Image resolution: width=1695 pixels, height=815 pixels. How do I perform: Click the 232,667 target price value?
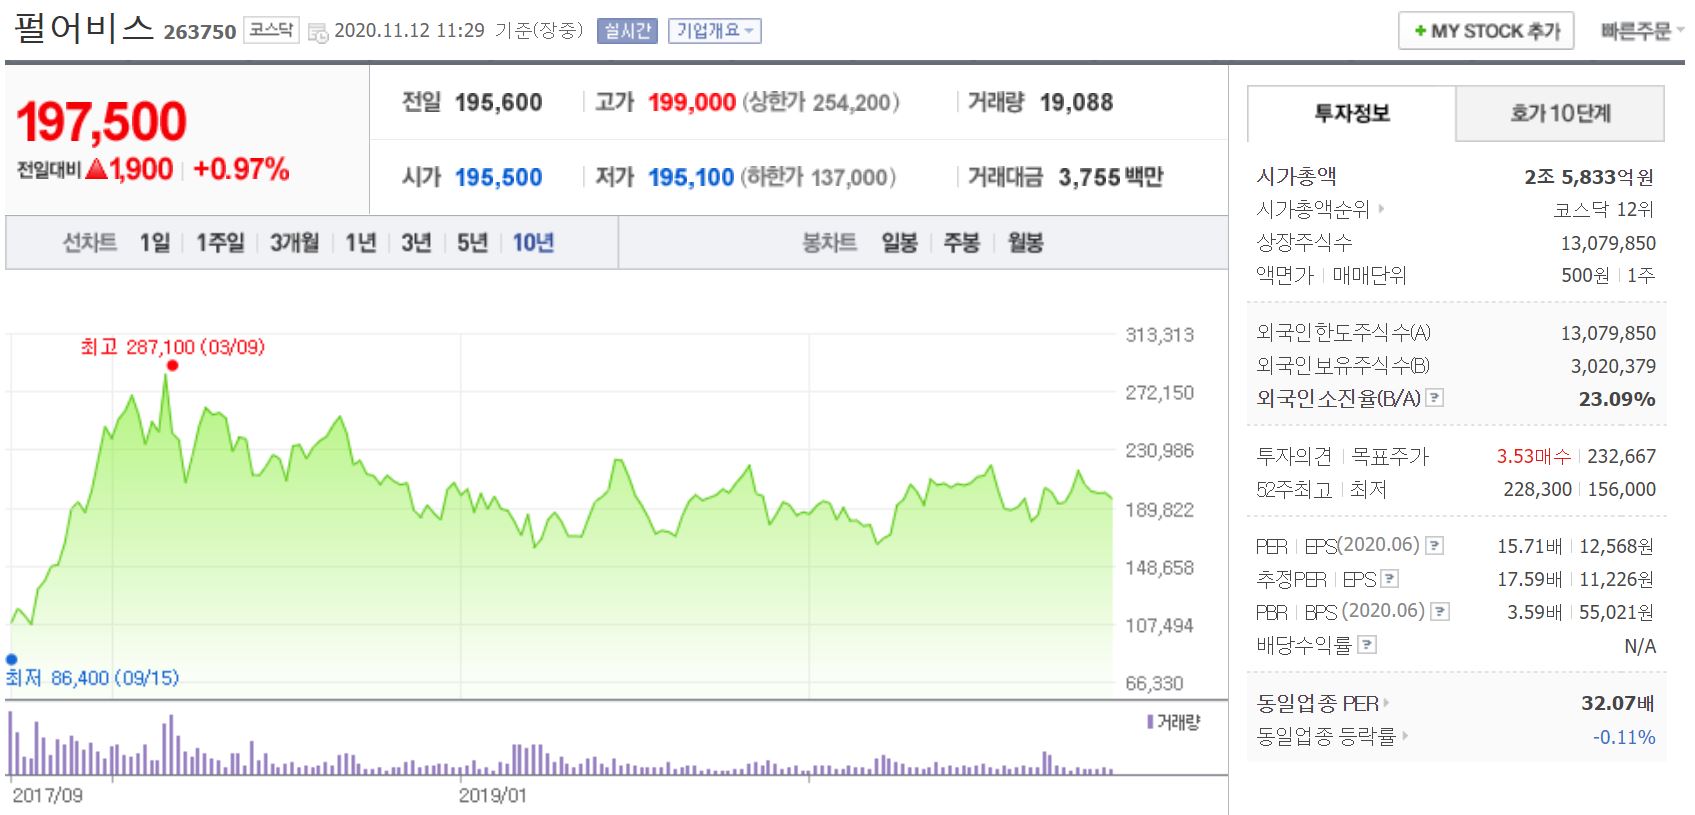[1621, 456]
